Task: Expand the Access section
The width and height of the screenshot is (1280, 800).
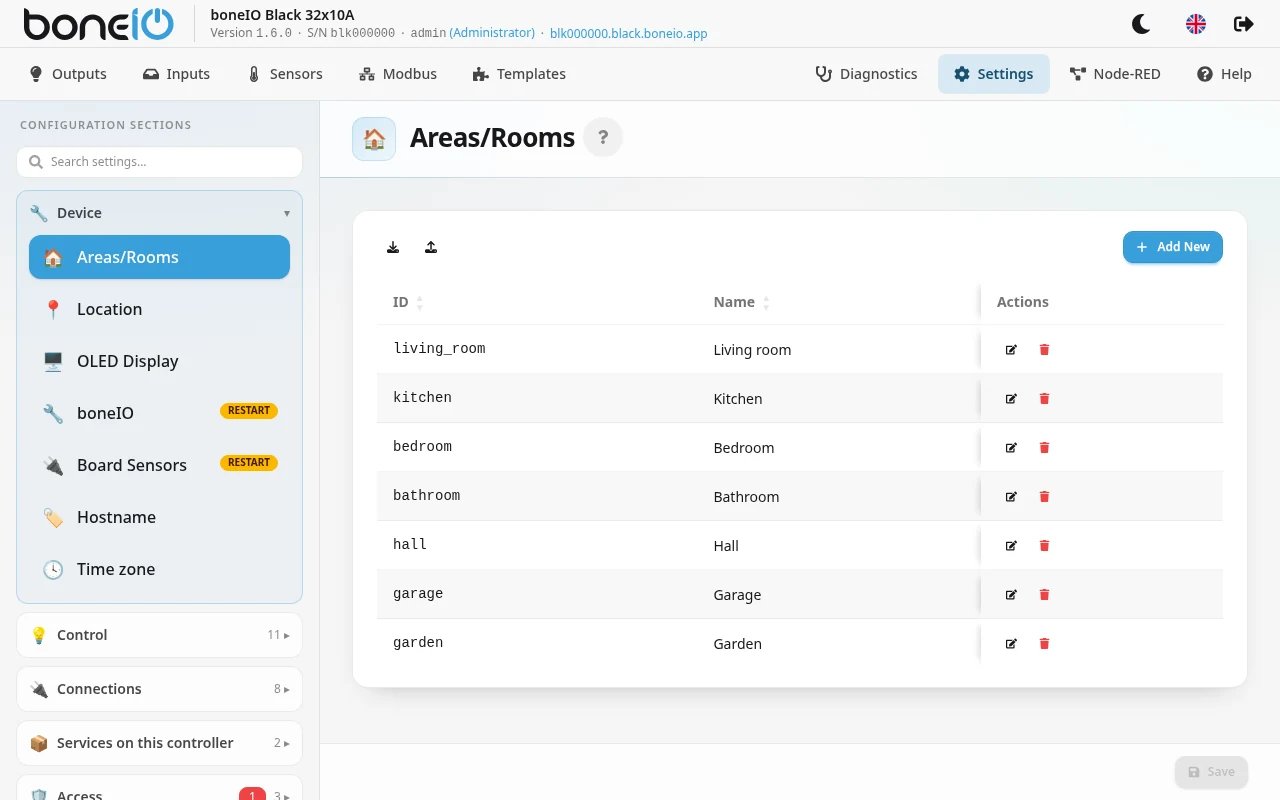Action: (160, 790)
